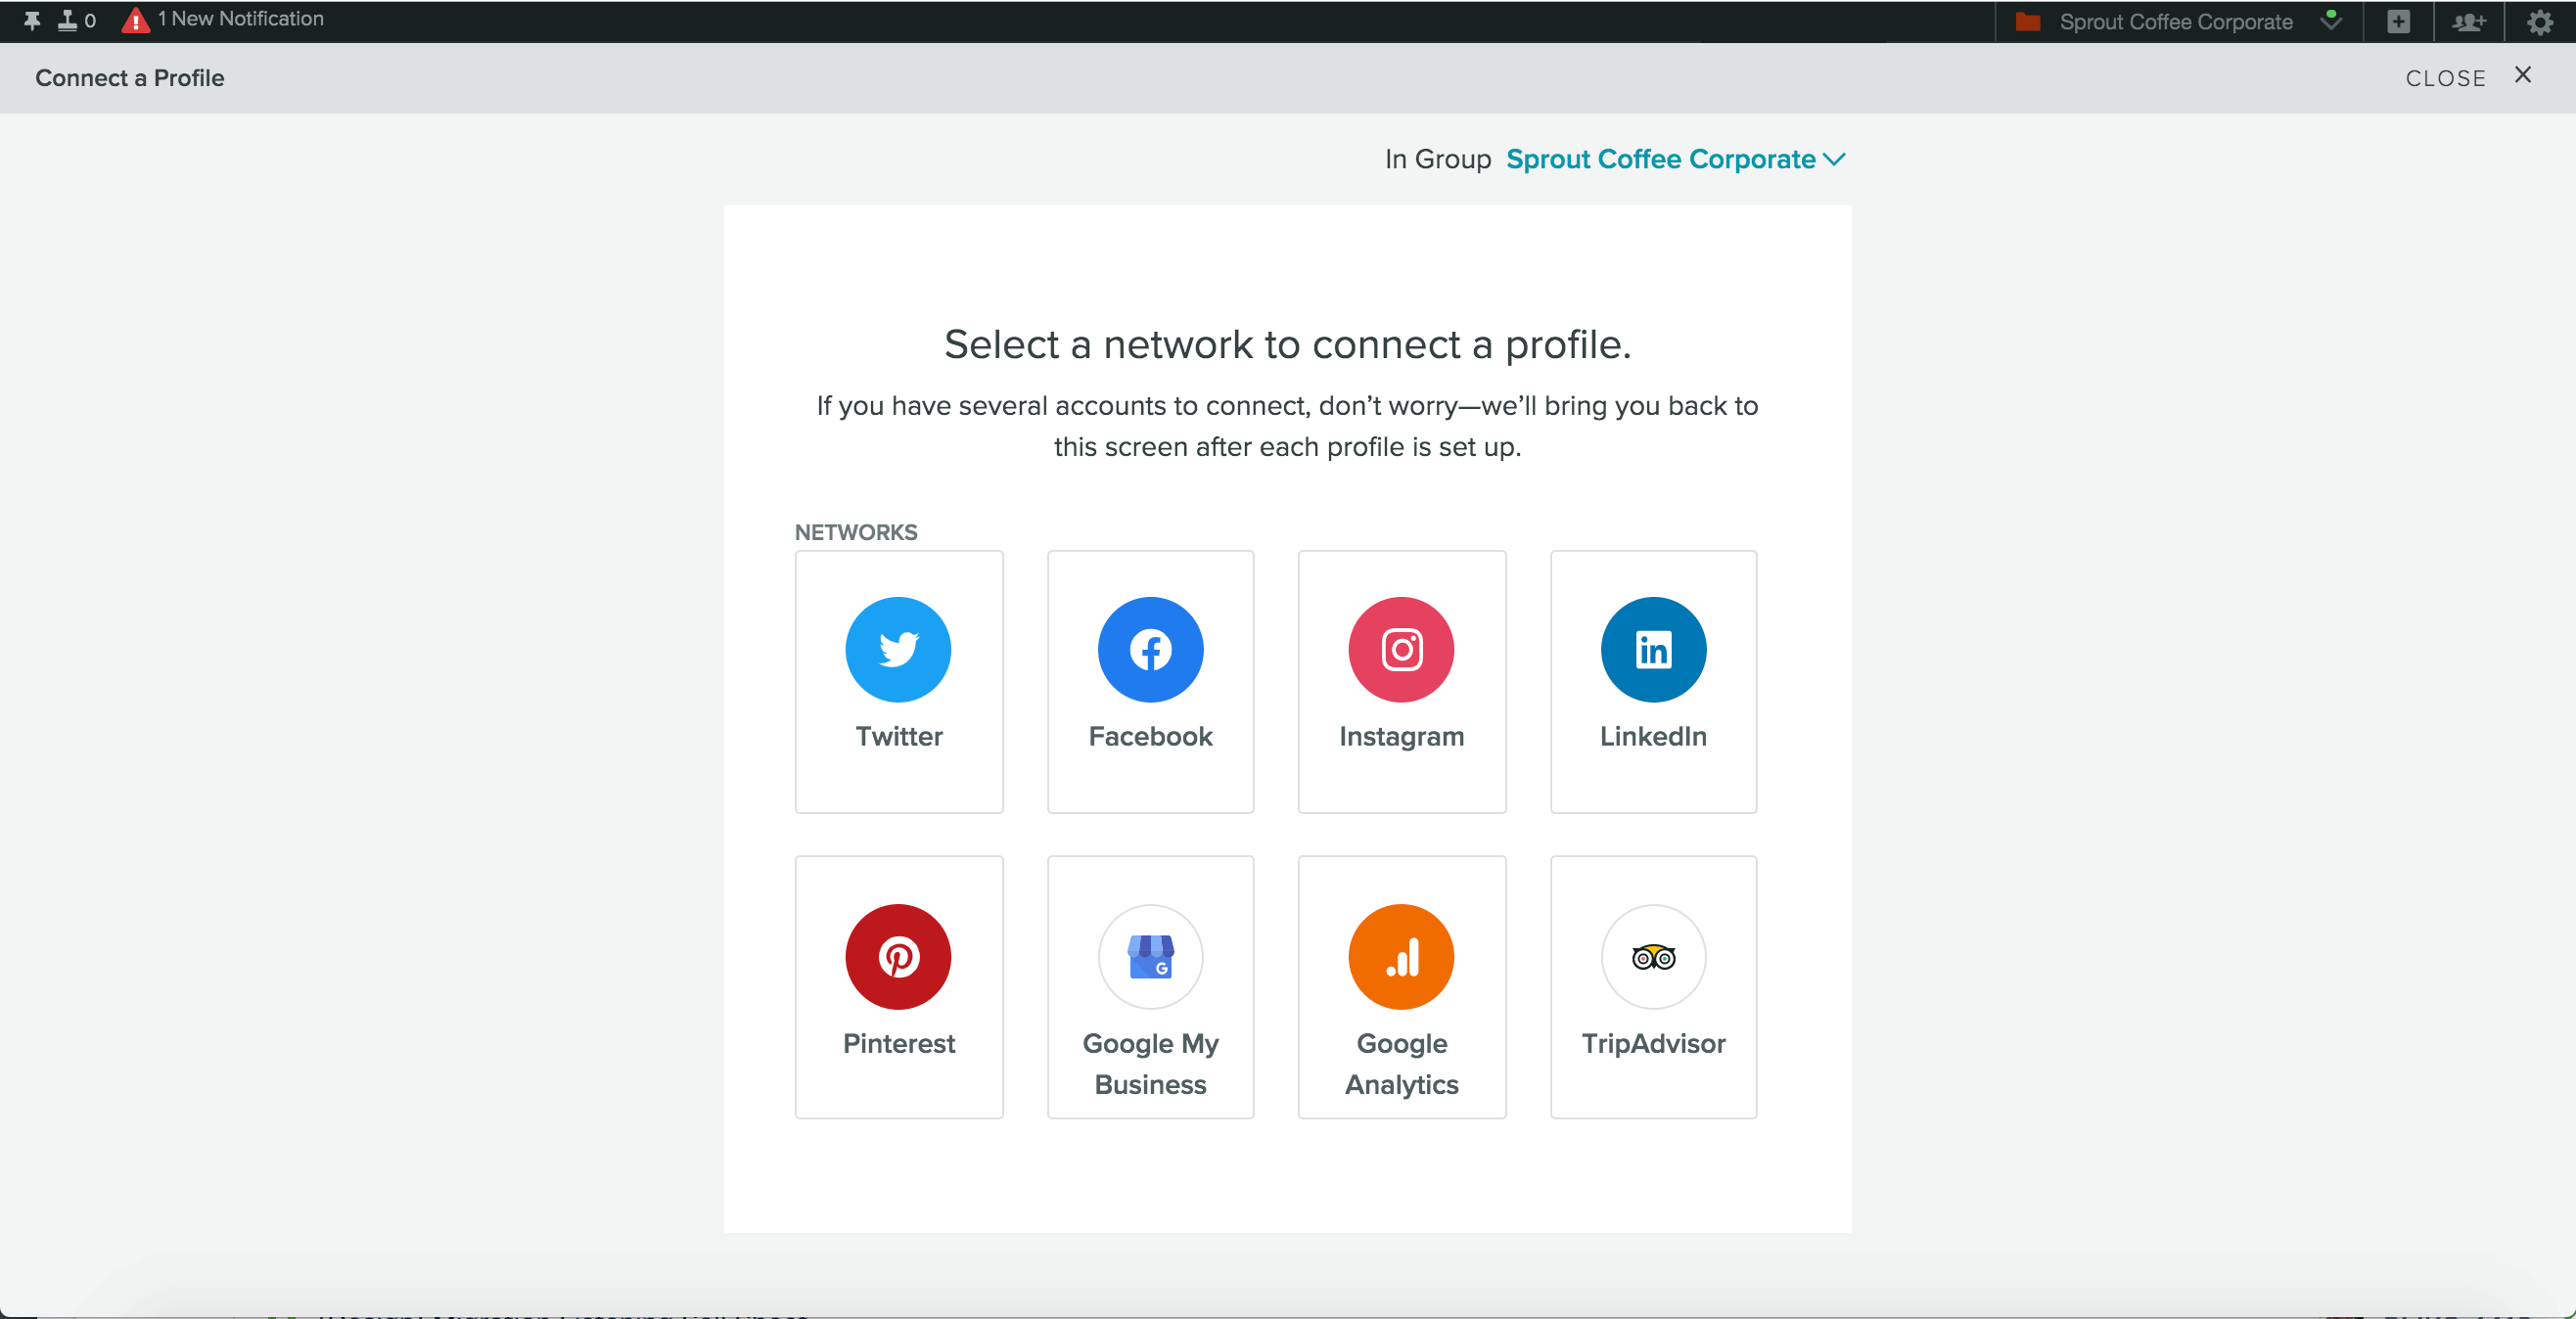Pick the Google My Business icon

(x=1150, y=957)
